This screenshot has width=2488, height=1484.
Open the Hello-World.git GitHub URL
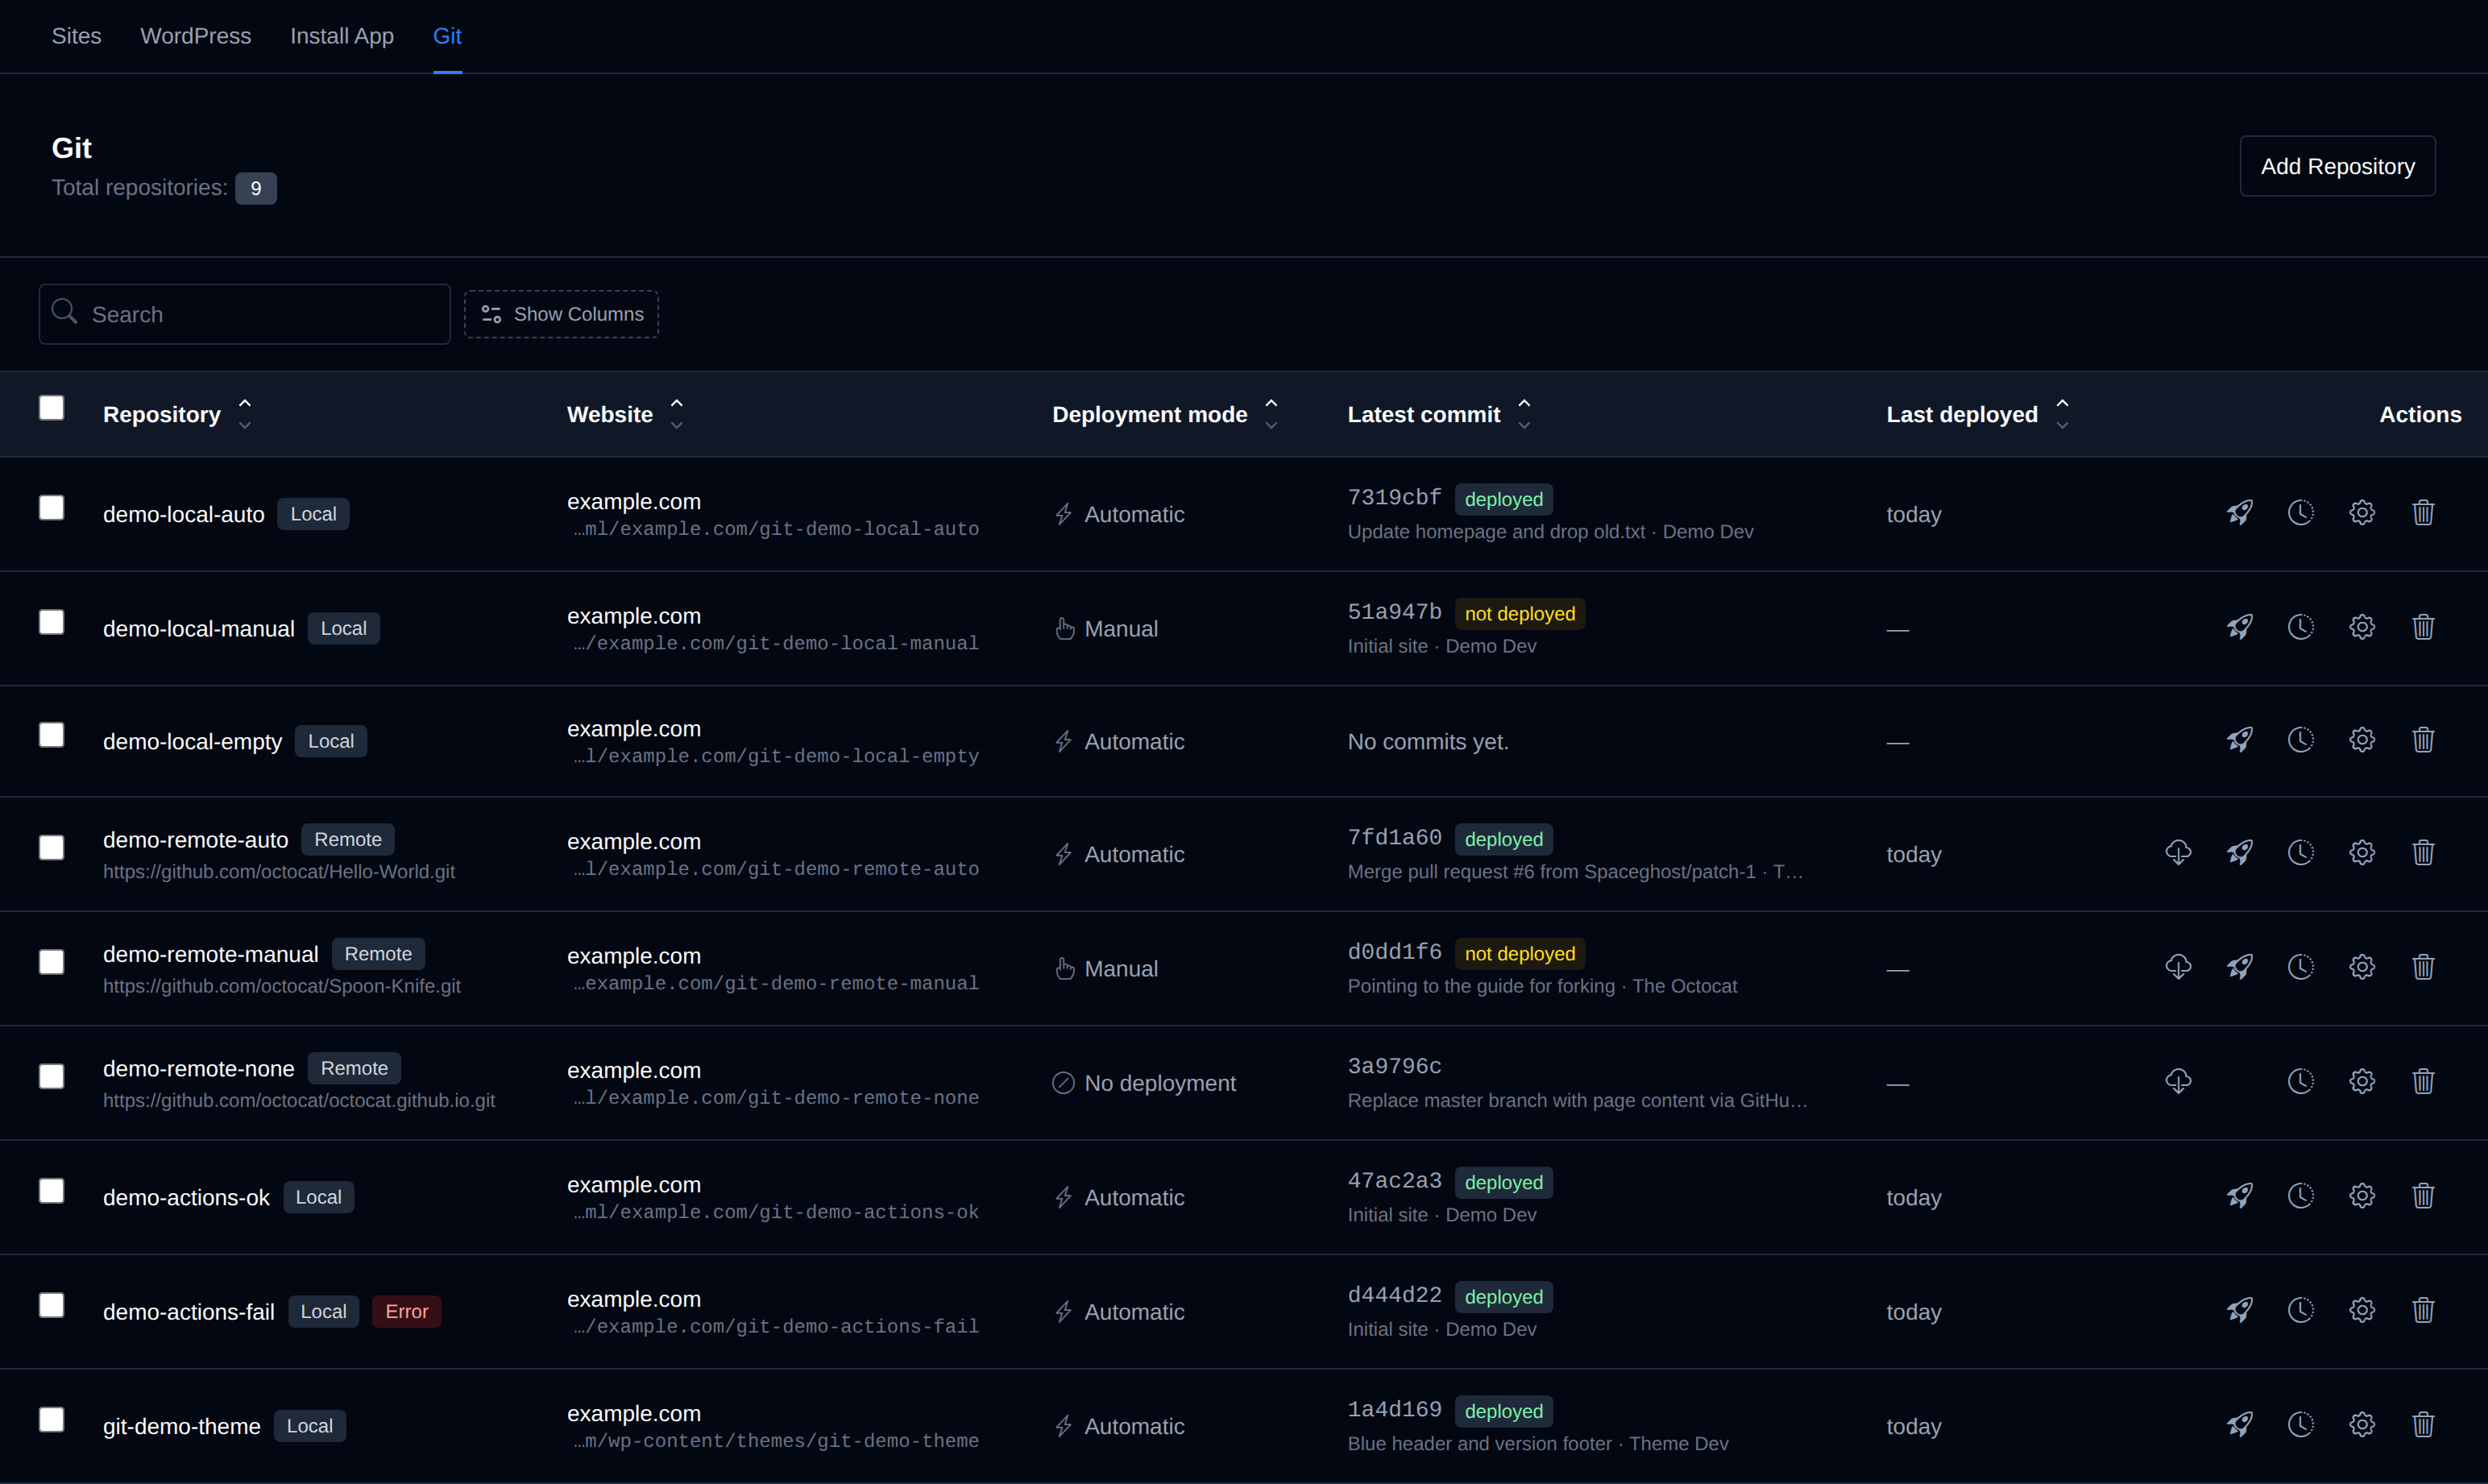(279, 872)
